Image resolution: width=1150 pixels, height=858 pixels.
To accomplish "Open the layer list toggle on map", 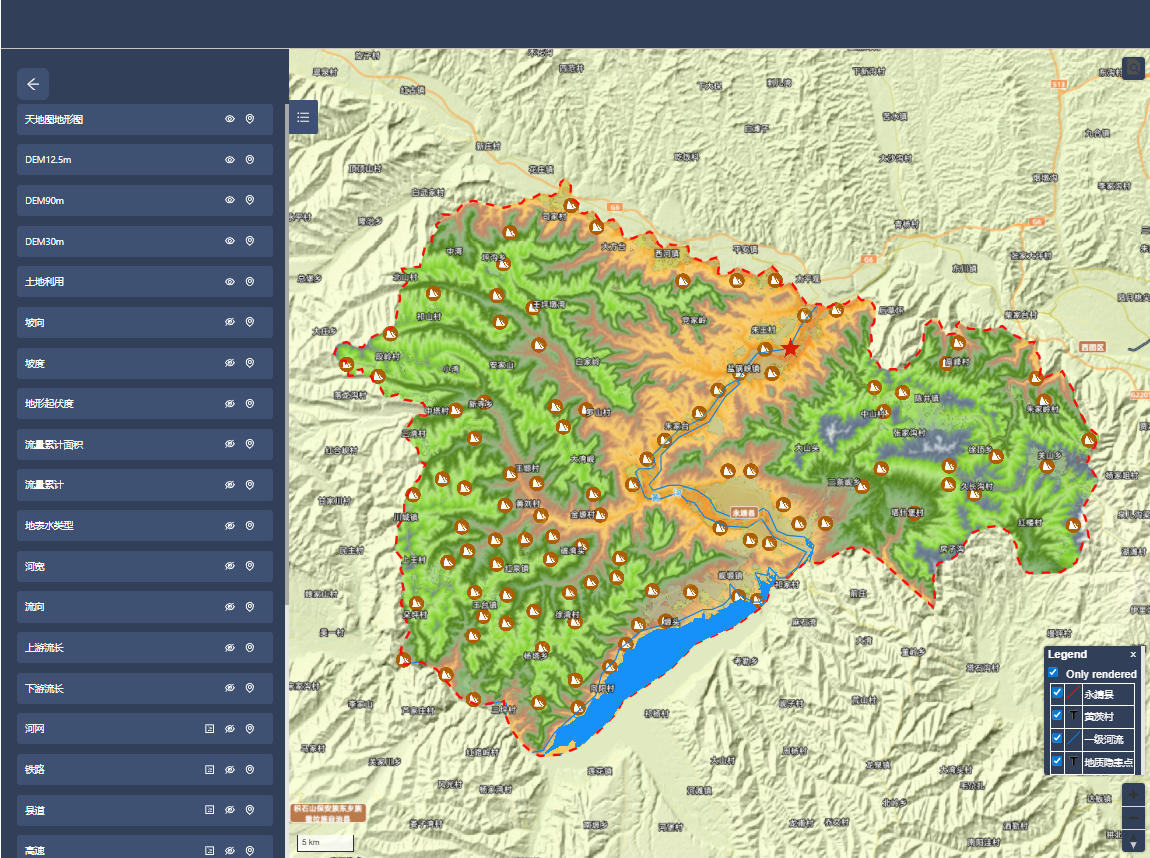I will tap(303, 117).
